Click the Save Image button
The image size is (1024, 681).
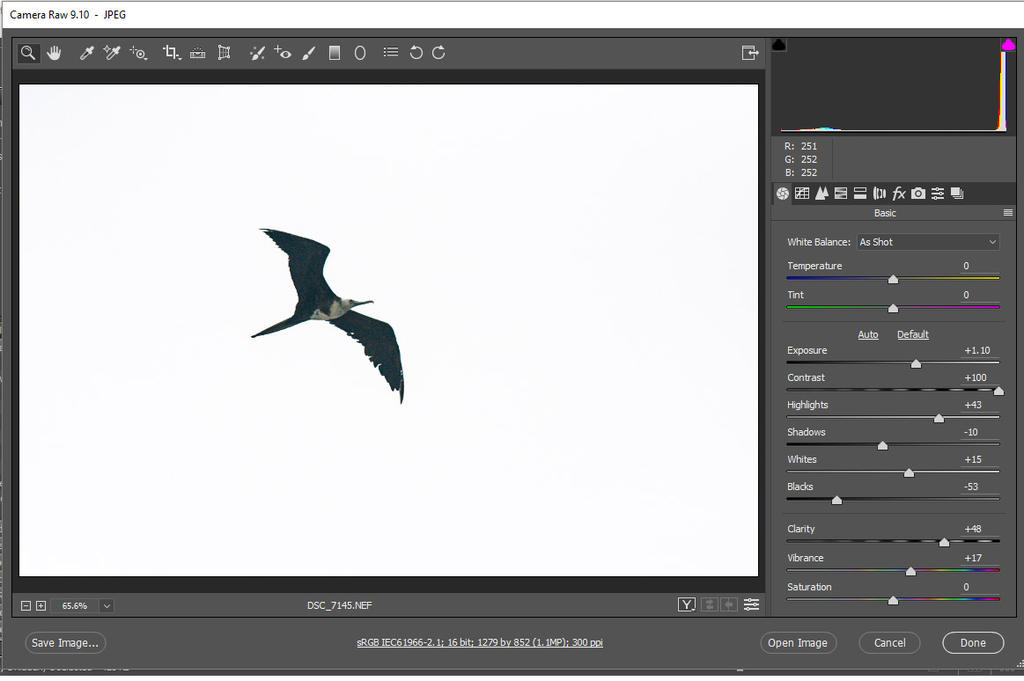point(65,643)
